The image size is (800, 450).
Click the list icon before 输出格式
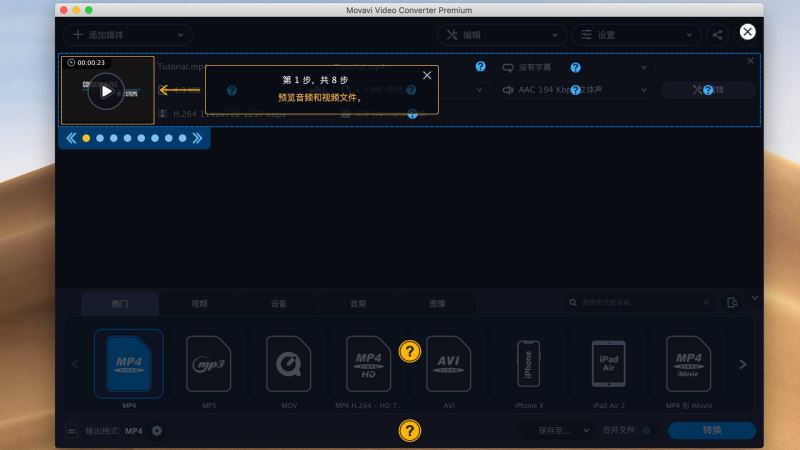click(71, 431)
